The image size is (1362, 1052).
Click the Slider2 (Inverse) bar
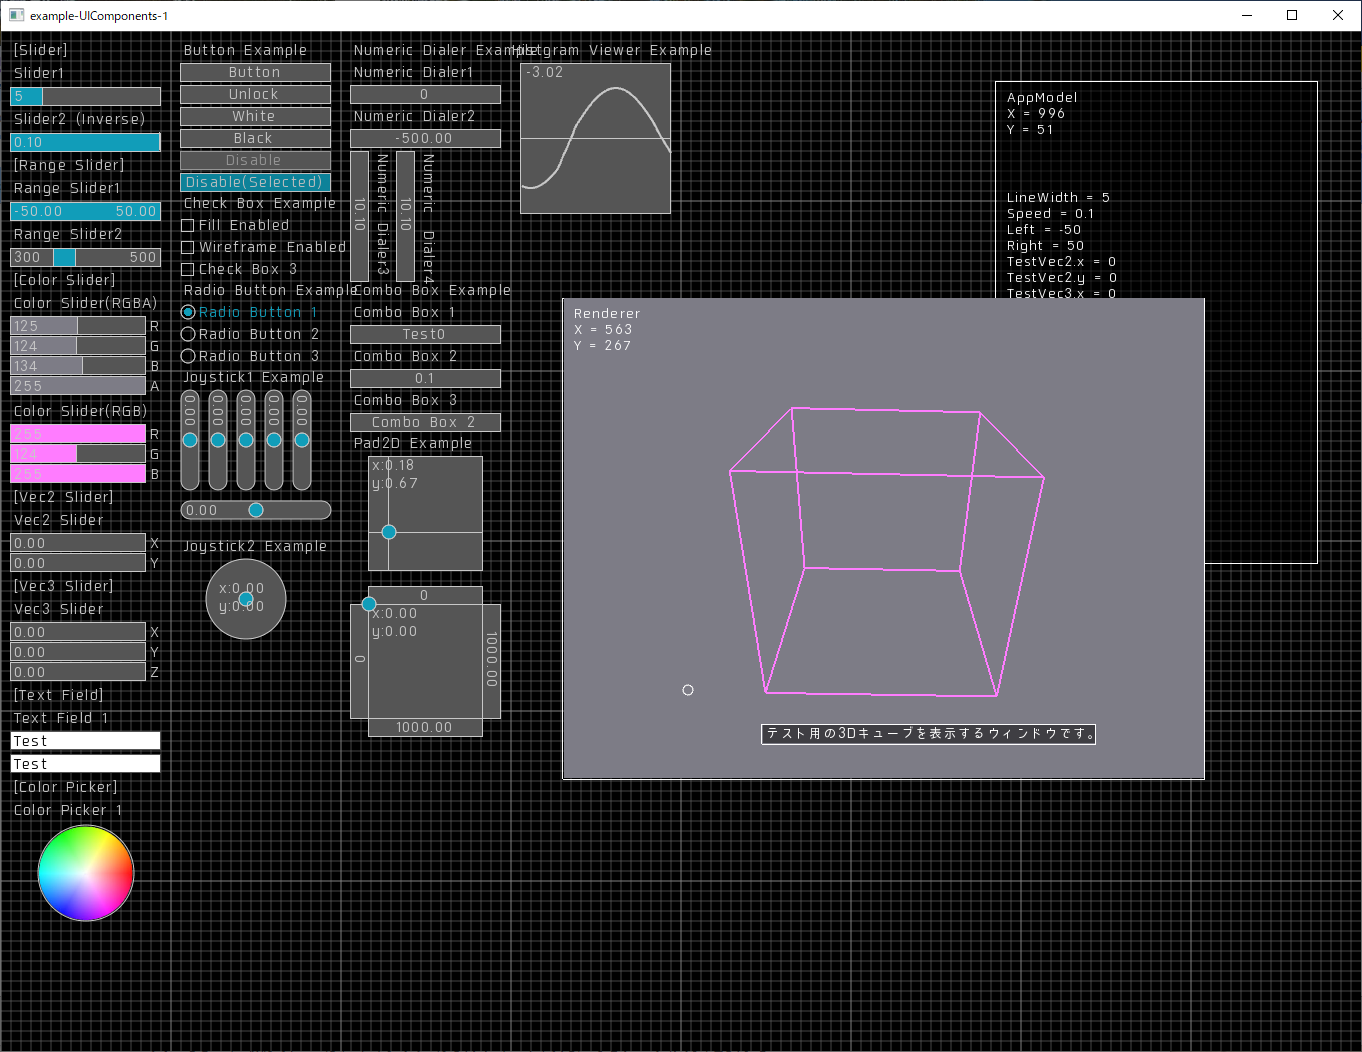tap(85, 142)
